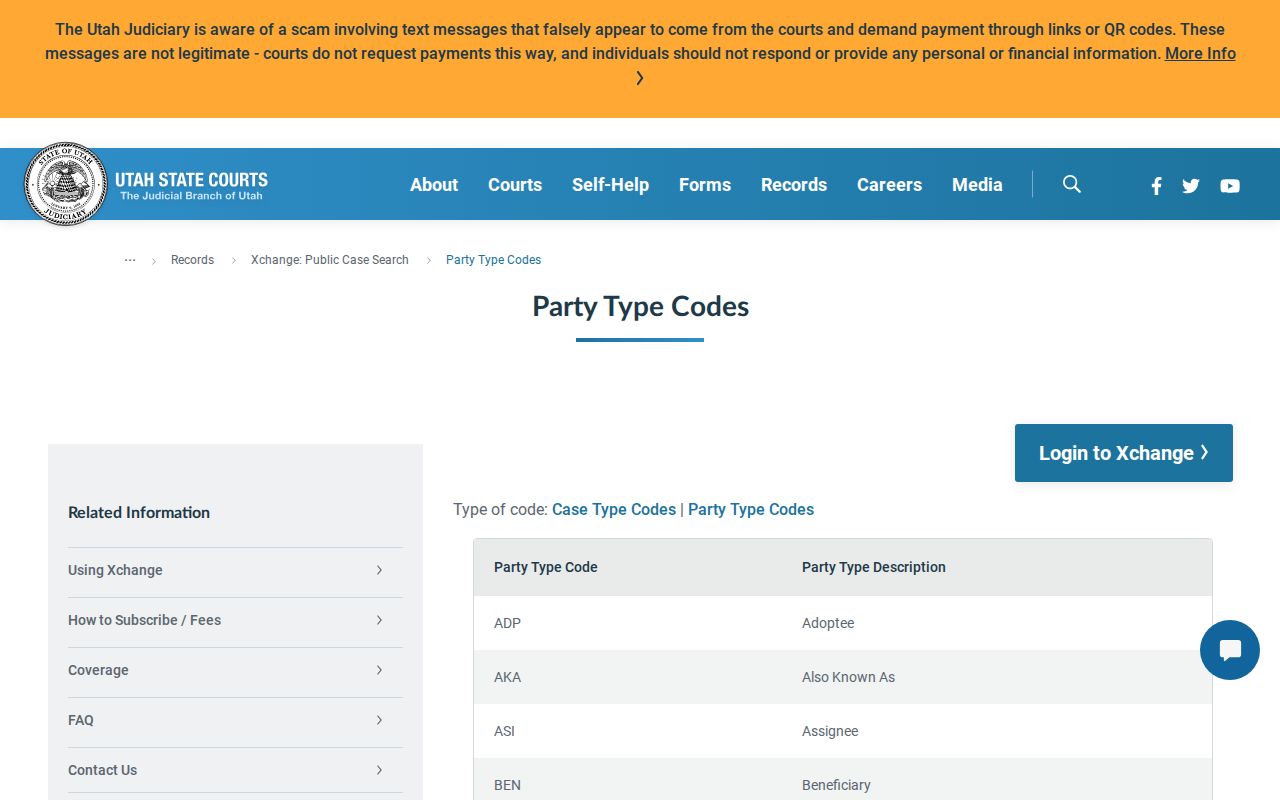Go to Xchange: Public Case Search breadcrumb

click(x=330, y=260)
